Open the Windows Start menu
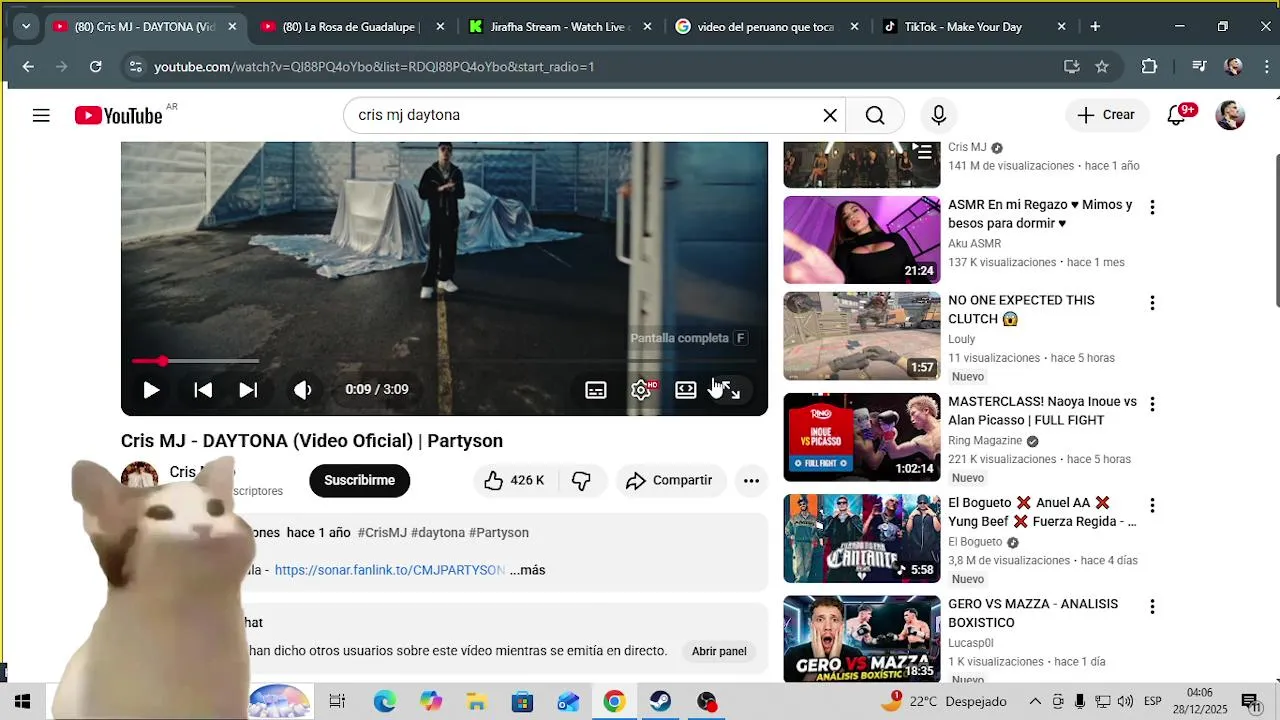The width and height of the screenshot is (1280, 720). [x=22, y=702]
